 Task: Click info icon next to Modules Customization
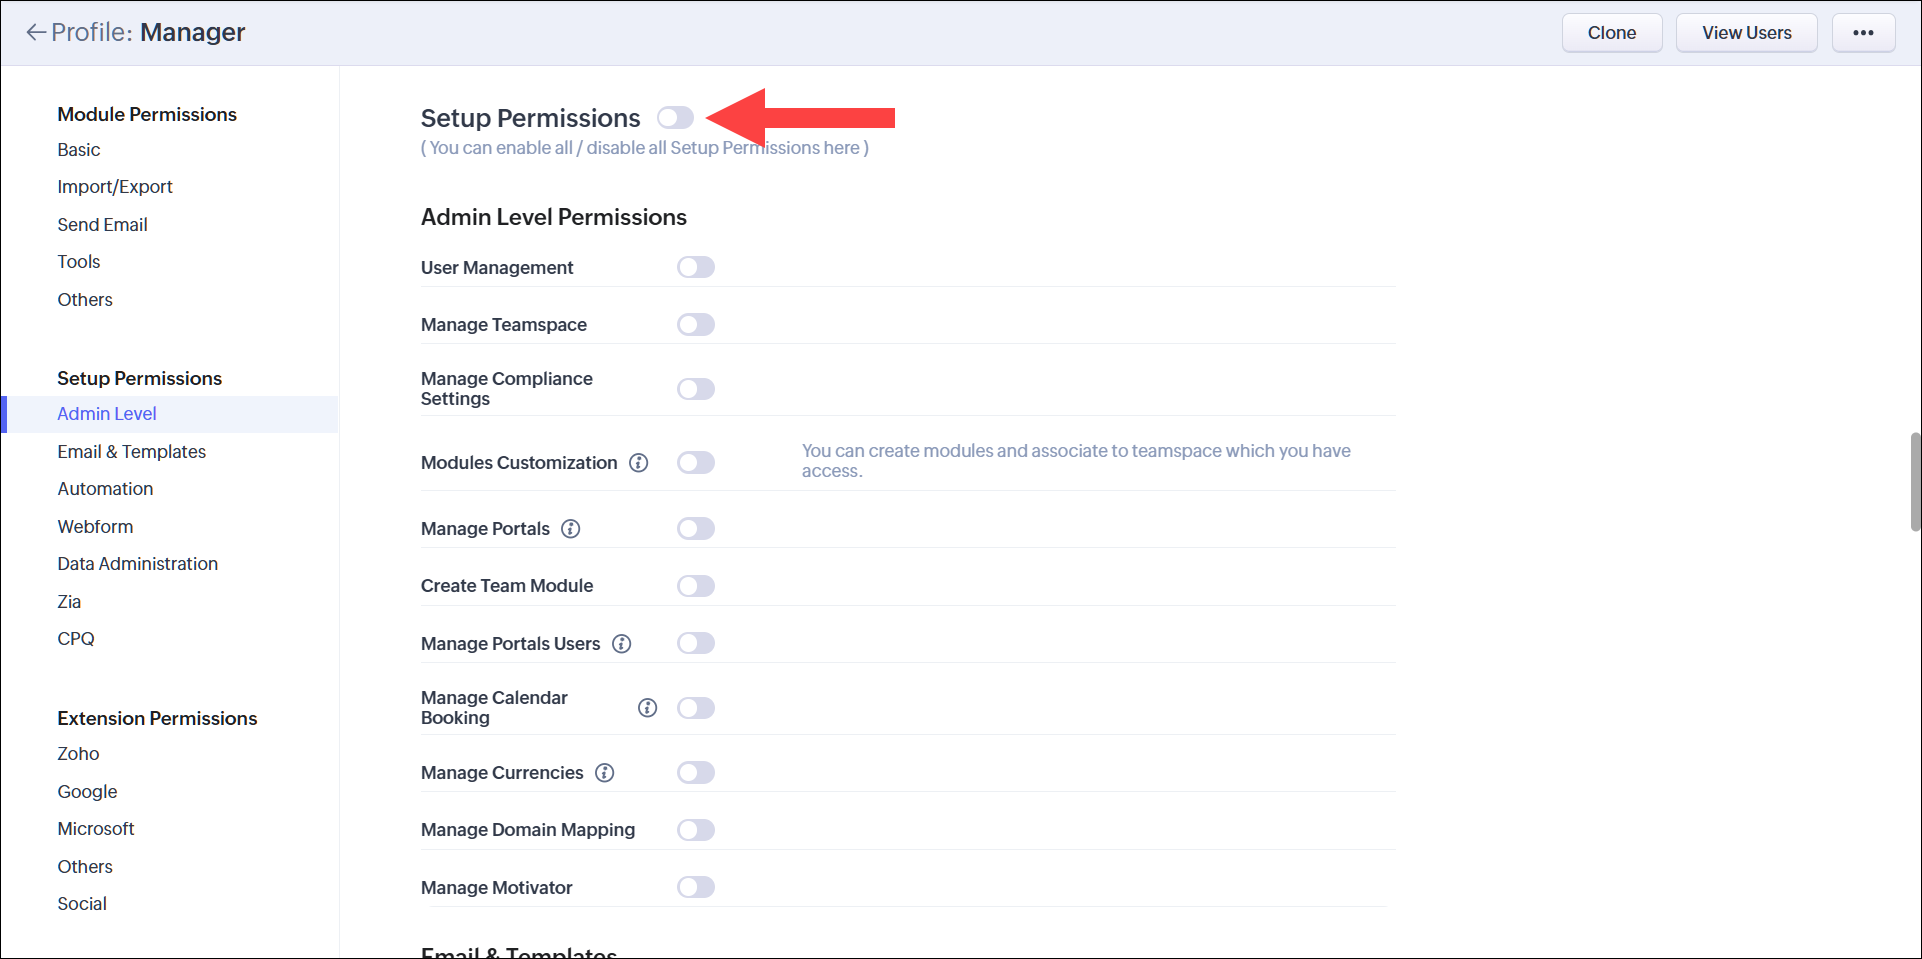tap(638, 463)
